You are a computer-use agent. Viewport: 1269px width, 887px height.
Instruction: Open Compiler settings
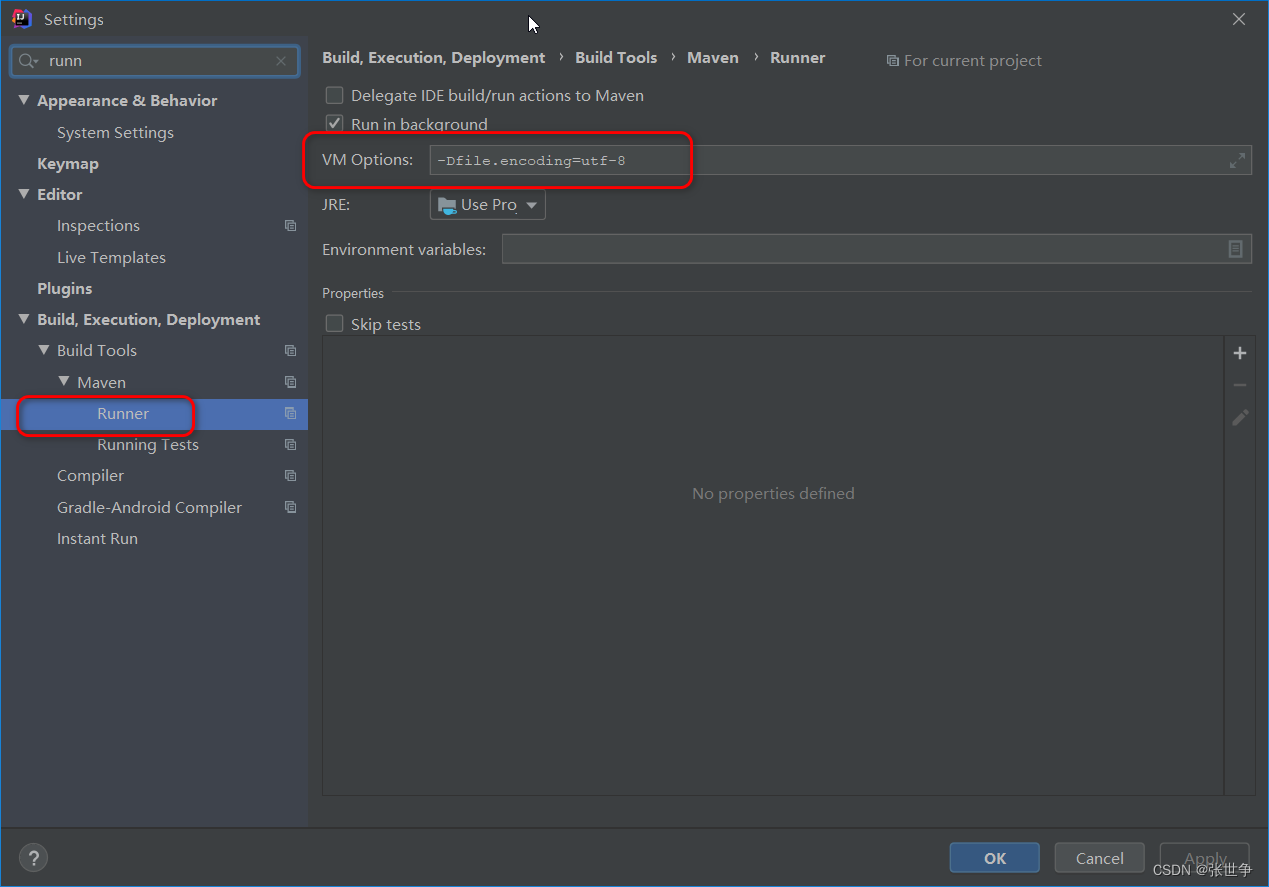(x=91, y=476)
